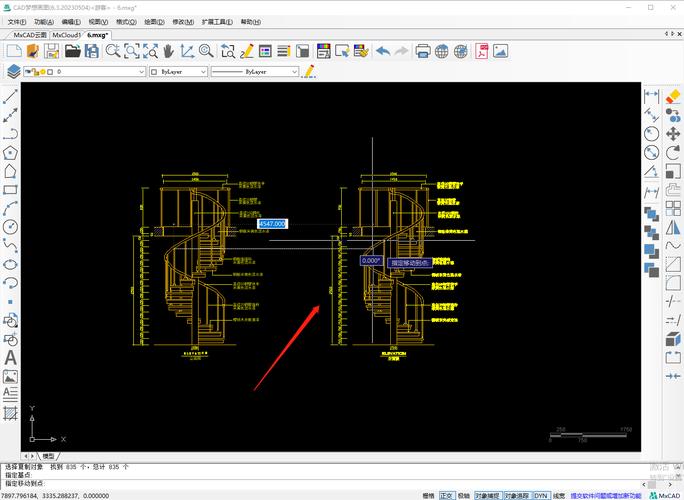Image resolution: width=684 pixels, height=500 pixels.
Task: Click the dynamic distance input field 4547.000
Action: (x=272, y=224)
